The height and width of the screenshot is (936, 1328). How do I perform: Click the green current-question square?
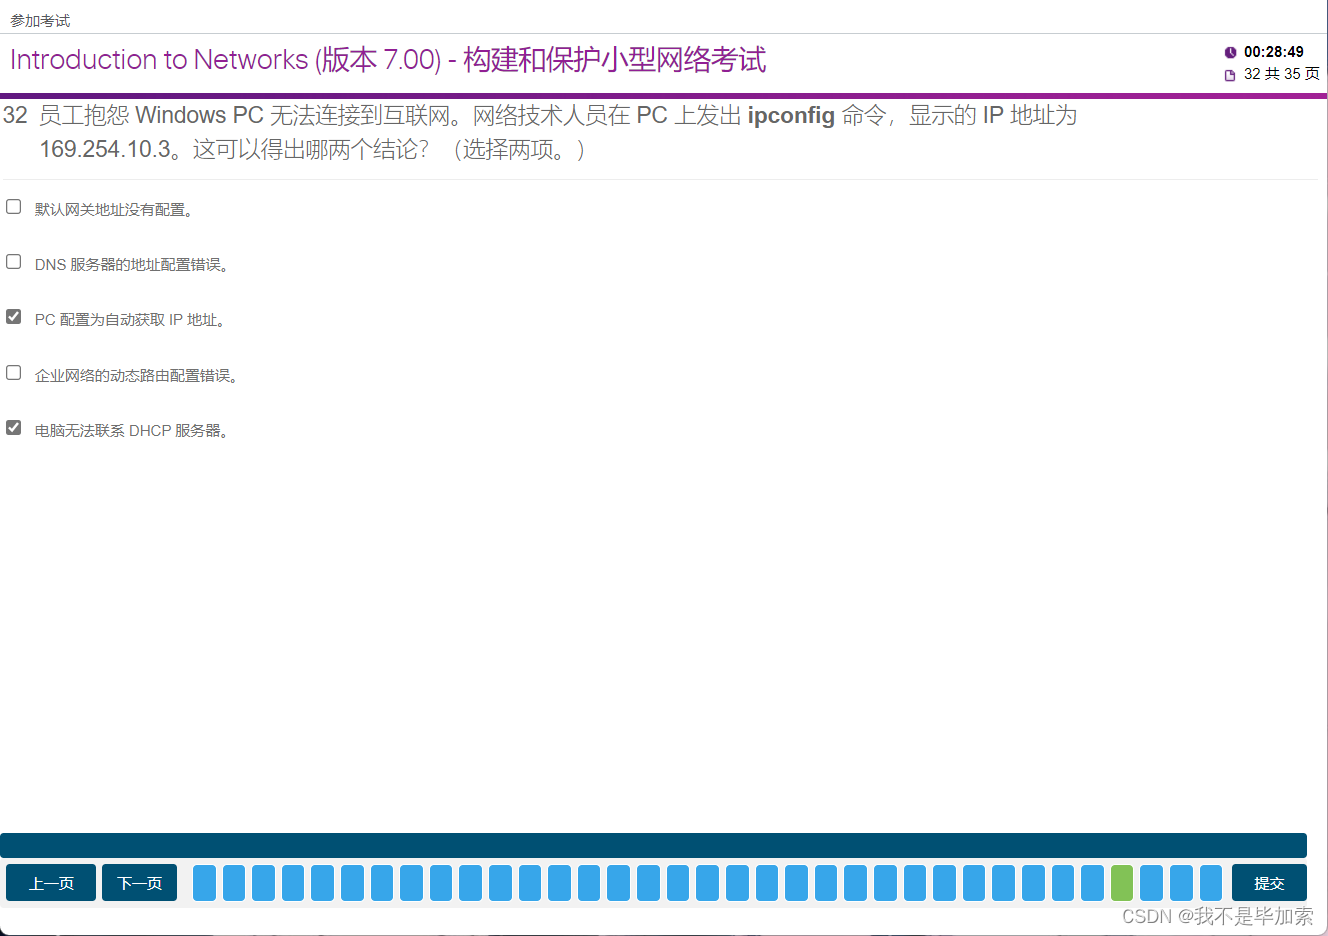pyautogui.click(x=1122, y=883)
